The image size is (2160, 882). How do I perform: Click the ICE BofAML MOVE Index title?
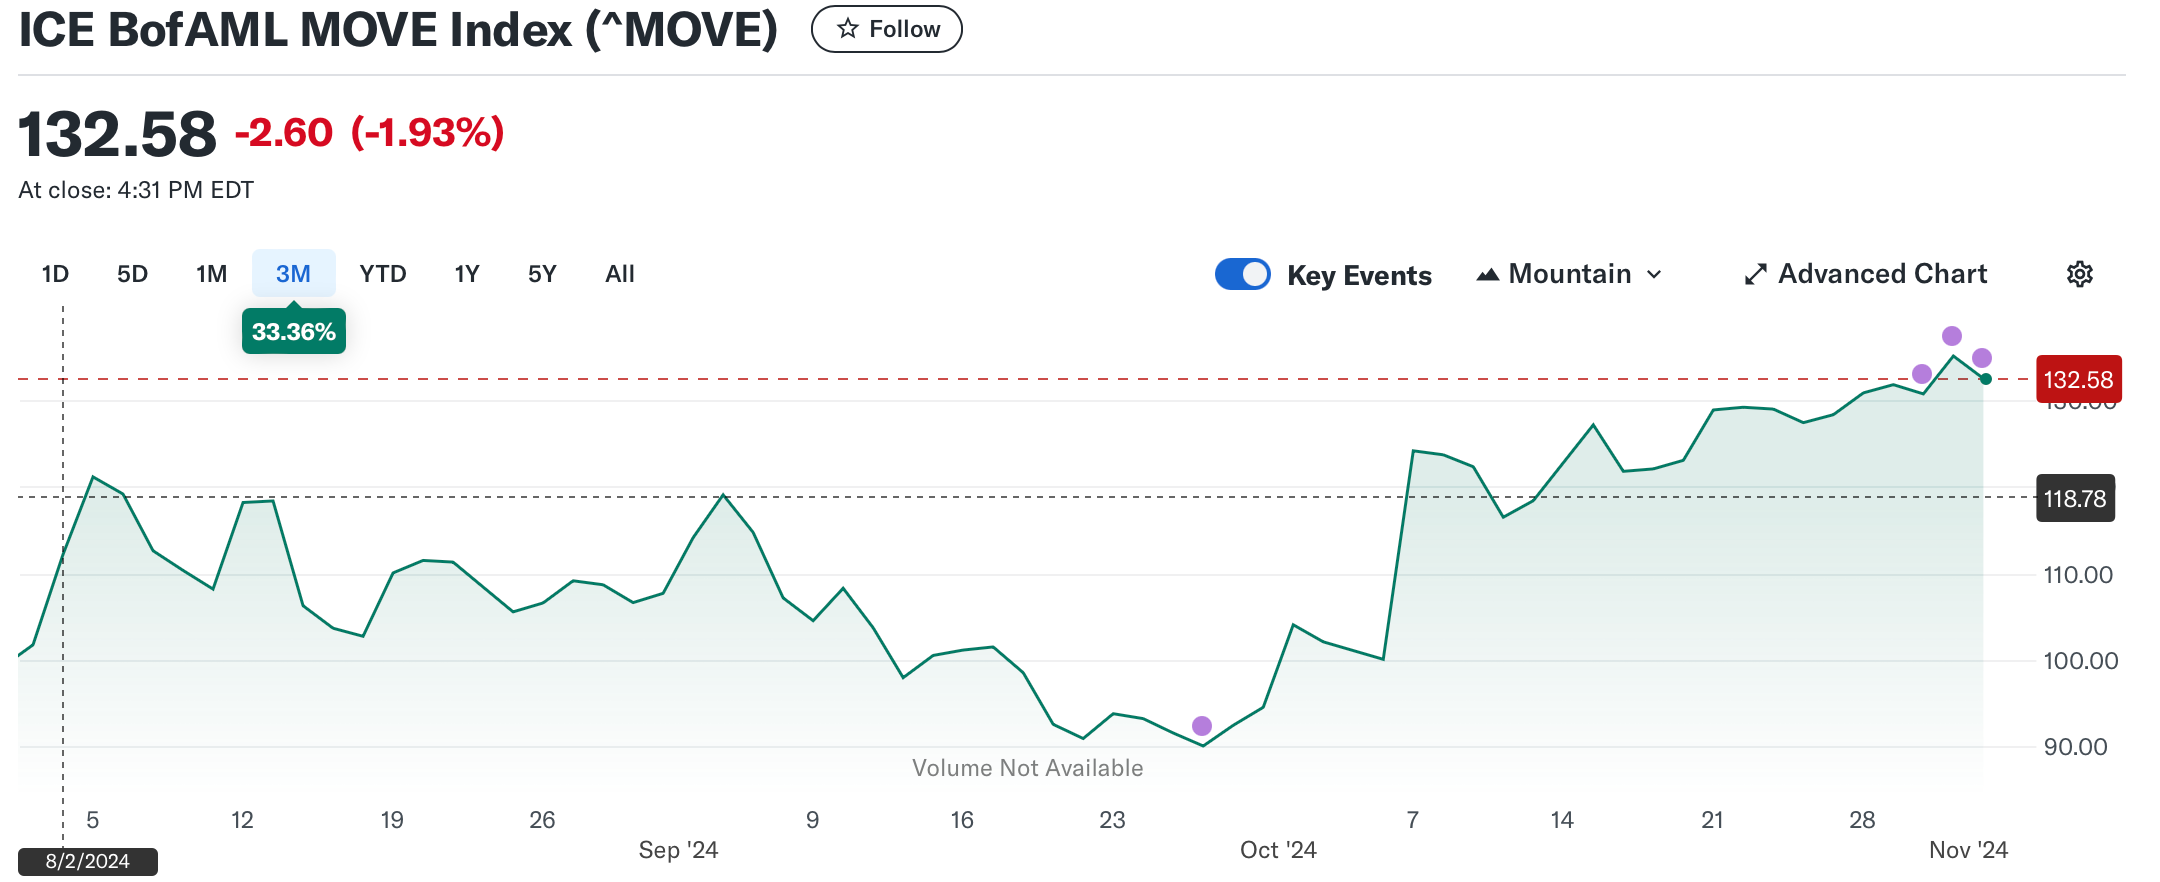coord(398,29)
